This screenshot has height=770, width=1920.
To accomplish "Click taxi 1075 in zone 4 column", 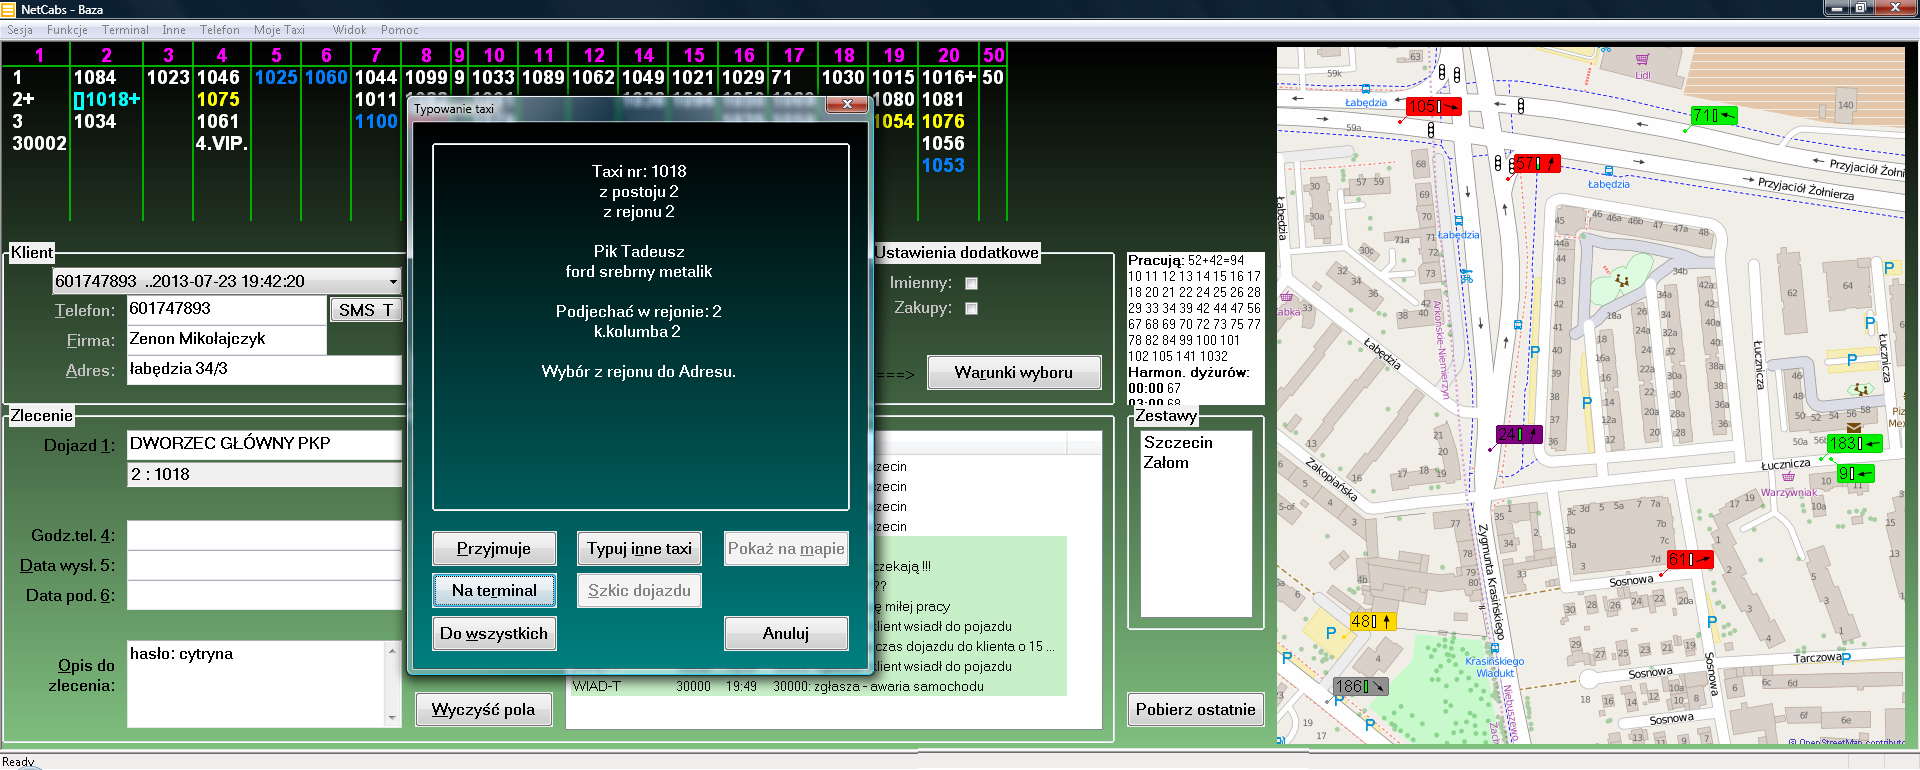I will coord(218,100).
